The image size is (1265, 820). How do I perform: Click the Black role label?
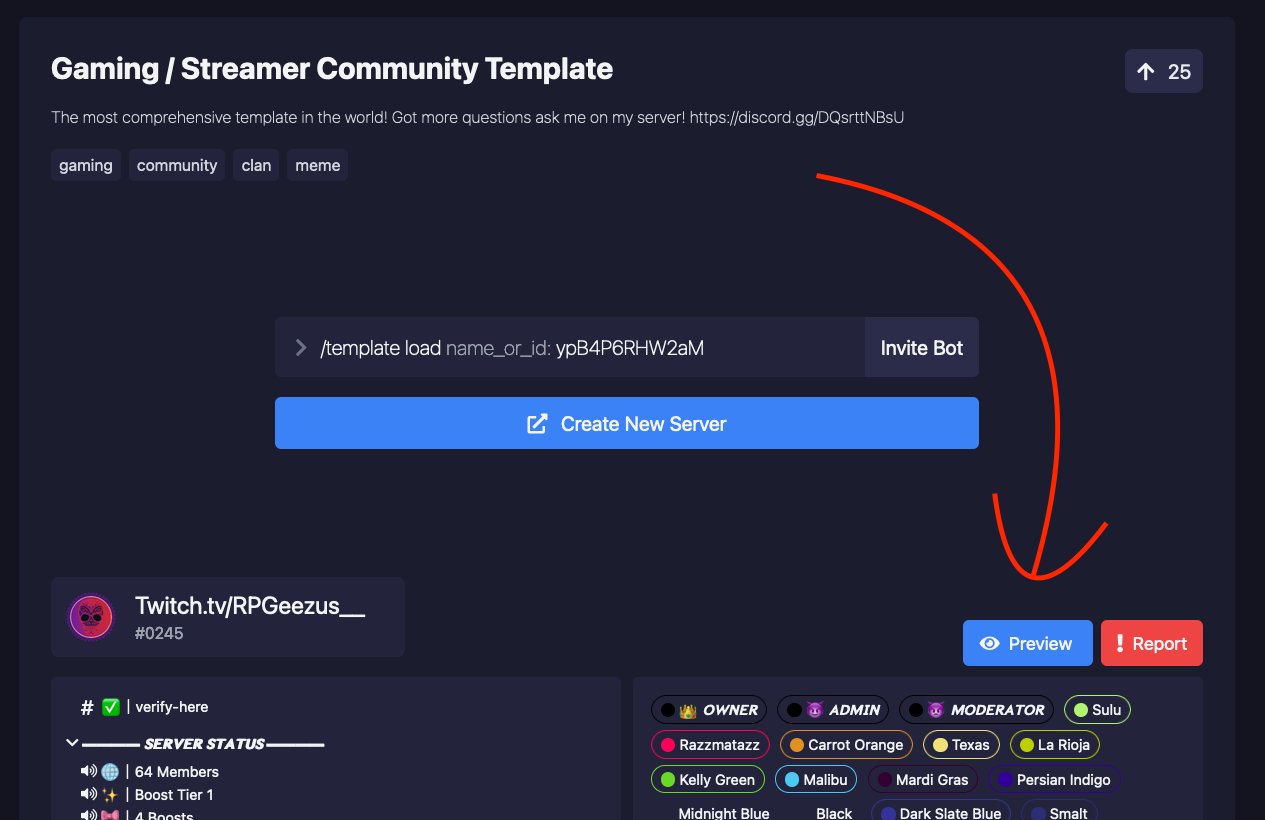click(834, 813)
